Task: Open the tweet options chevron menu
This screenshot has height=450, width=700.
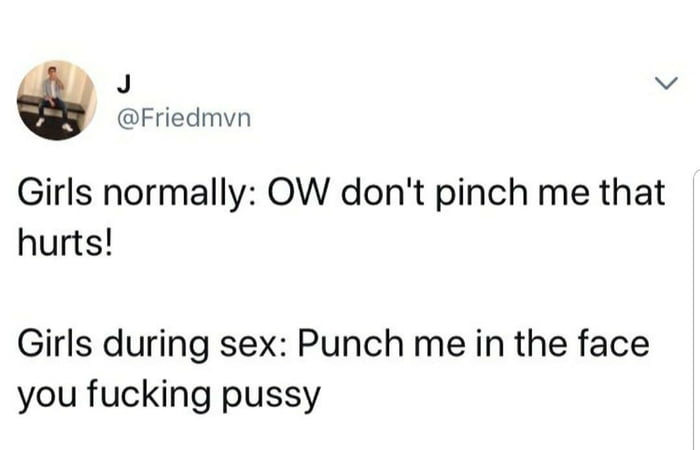Action: 667,83
